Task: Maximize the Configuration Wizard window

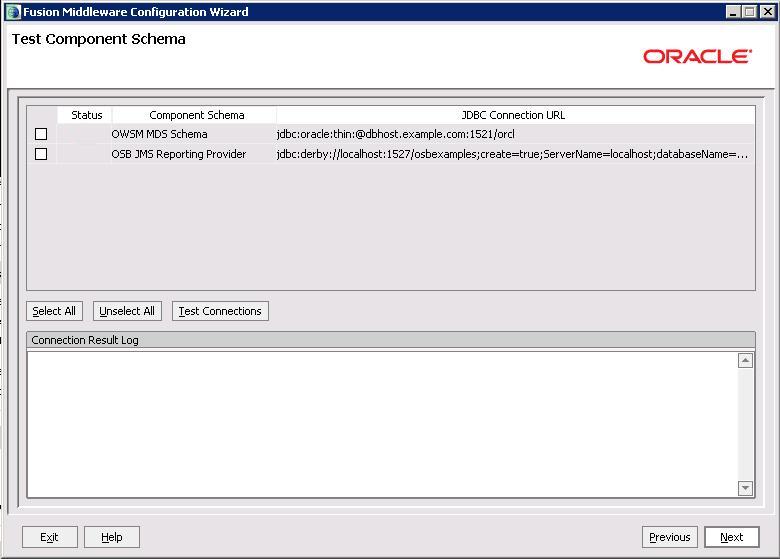Action: (x=750, y=12)
